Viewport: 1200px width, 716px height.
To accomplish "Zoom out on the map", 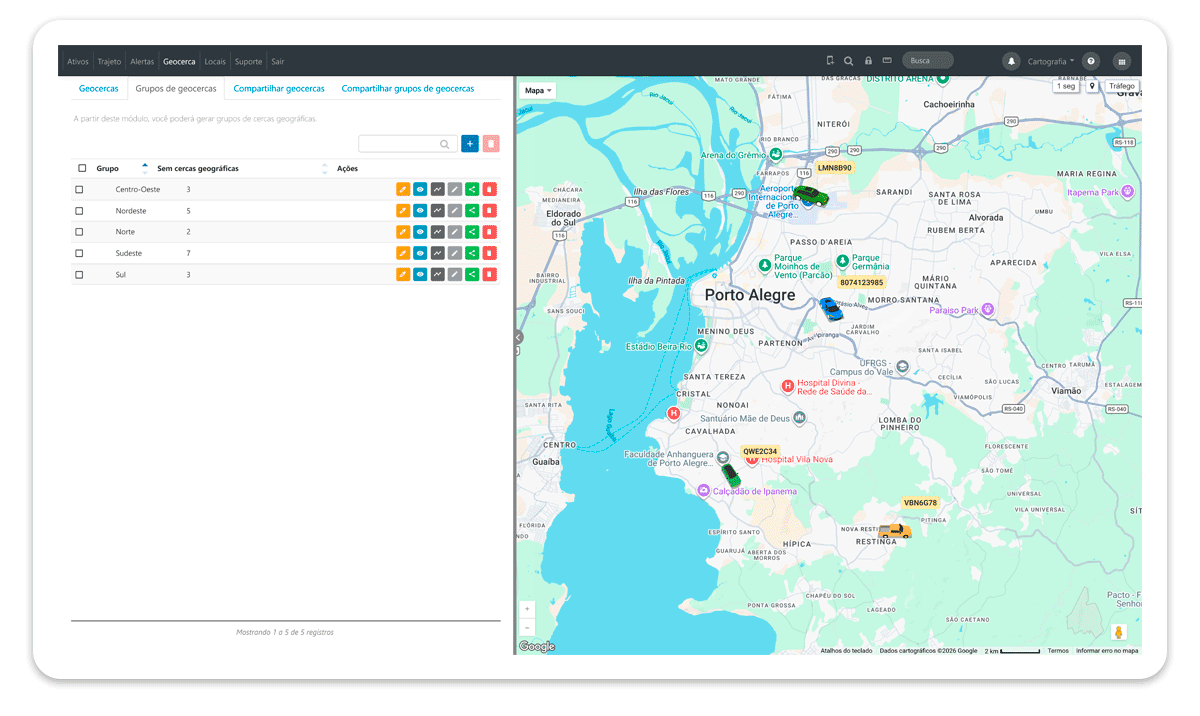I will (528, 627).
